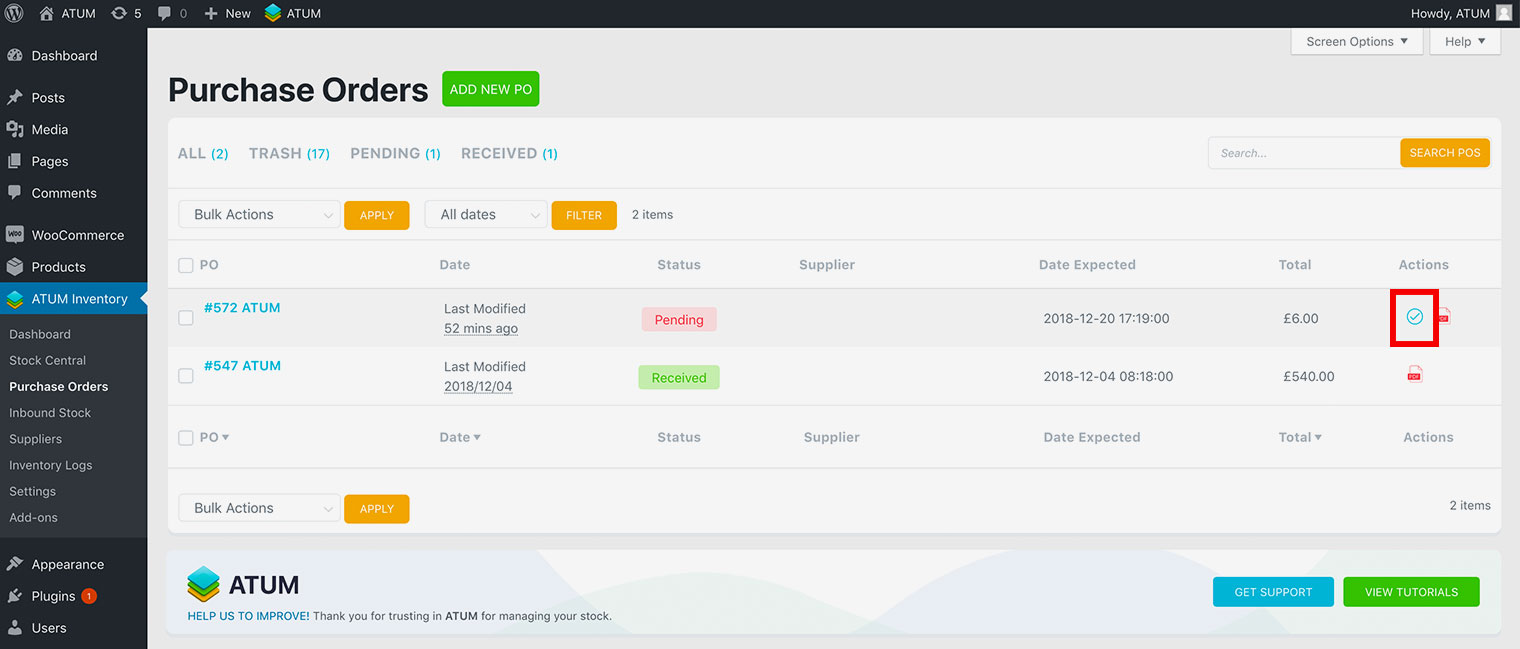This screenshot has height=649, width=1520.
Task: Open the Howdy, ATUM user avatar
Action: click(1504, 13)
